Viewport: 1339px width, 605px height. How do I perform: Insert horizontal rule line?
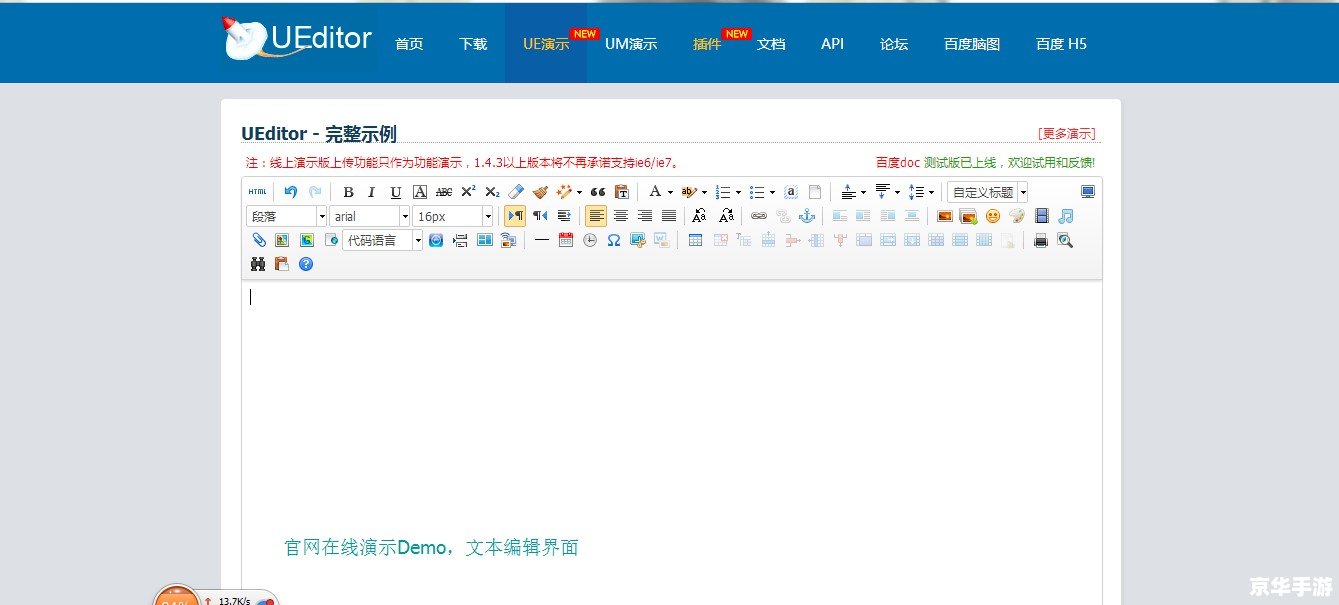coord(542,240)
